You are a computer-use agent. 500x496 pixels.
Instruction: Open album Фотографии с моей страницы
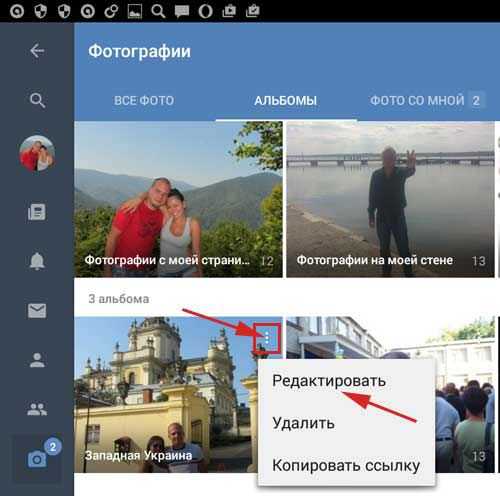pos(178,199)
